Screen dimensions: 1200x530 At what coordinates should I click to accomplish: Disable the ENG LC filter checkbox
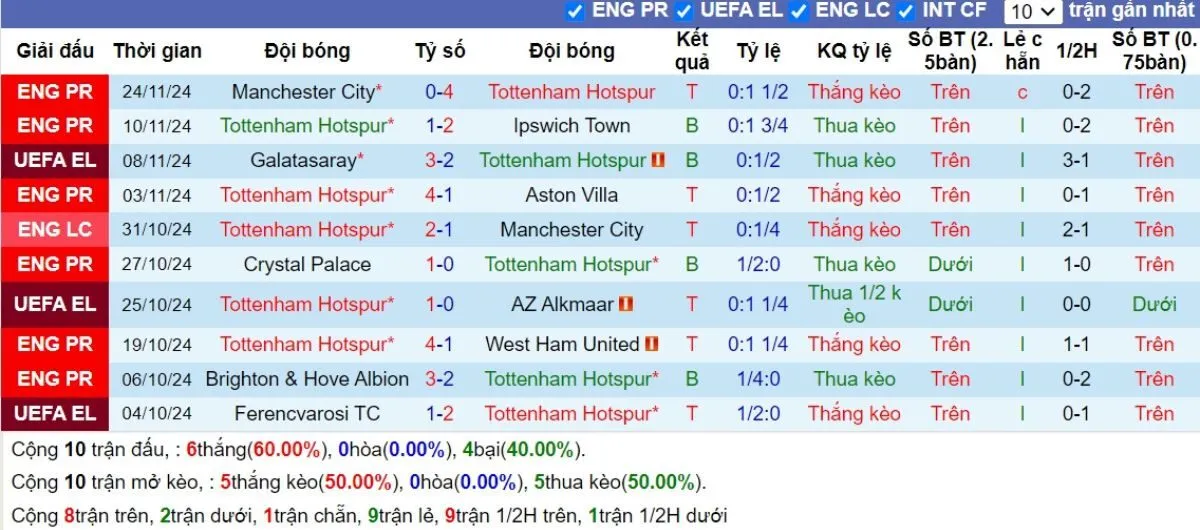point(798,11)
